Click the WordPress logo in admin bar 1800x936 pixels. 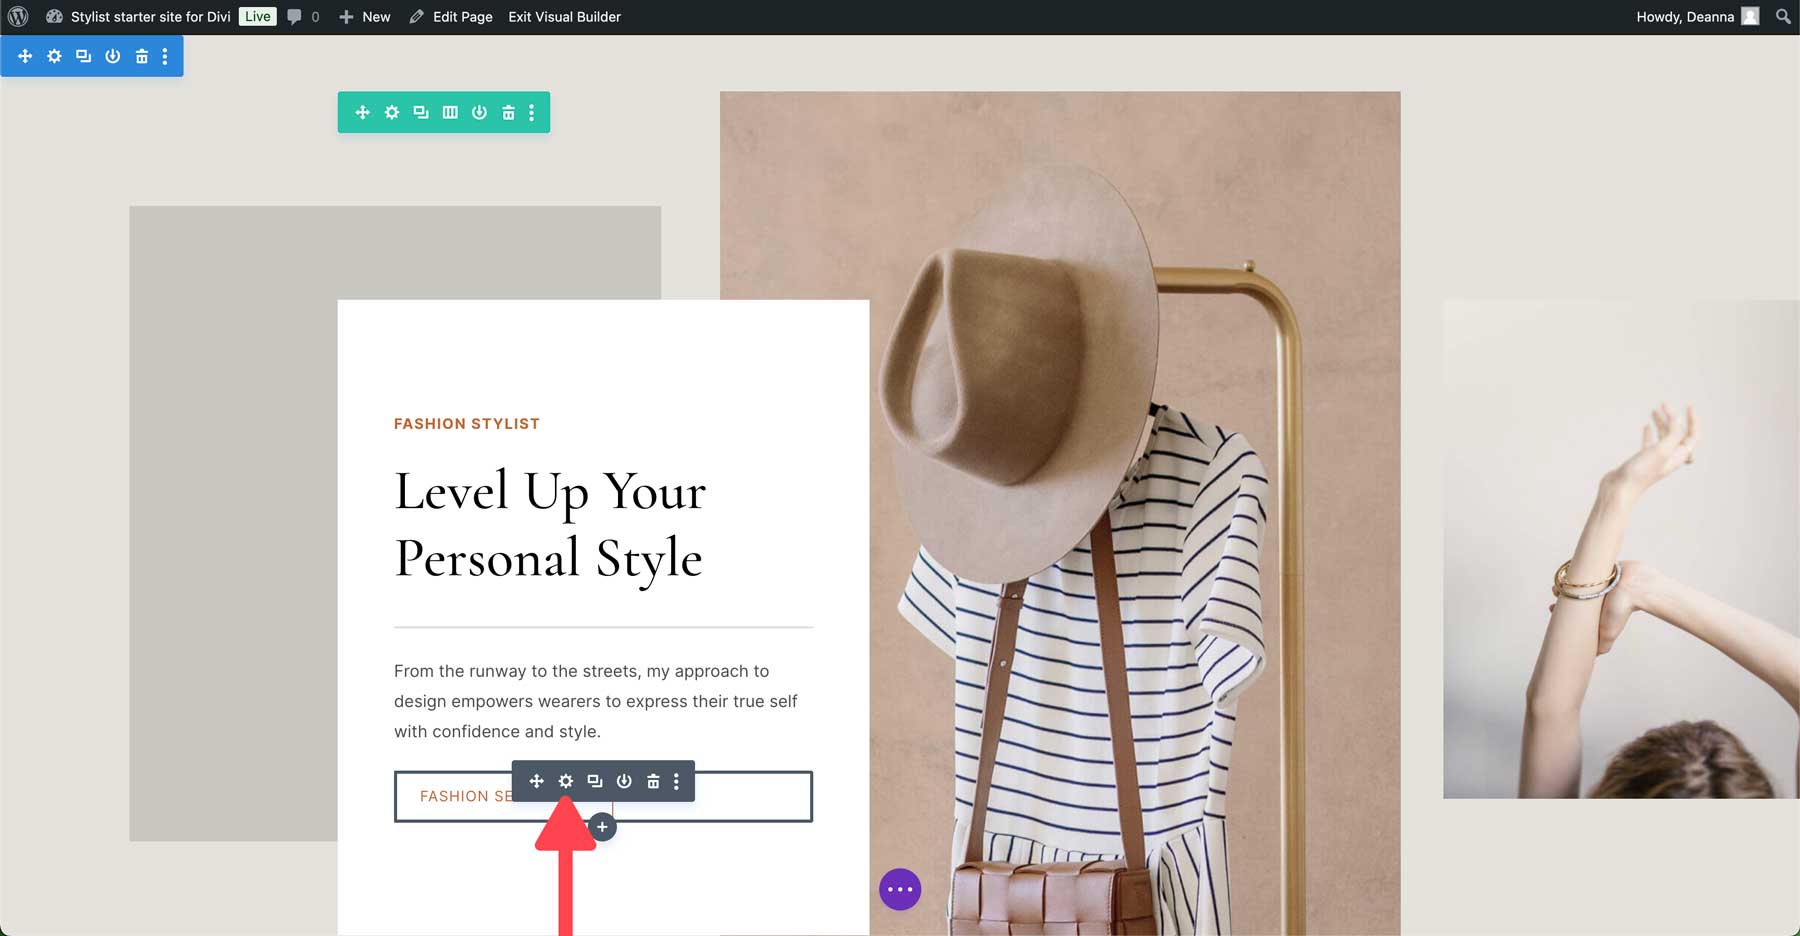tap(18, 16)
